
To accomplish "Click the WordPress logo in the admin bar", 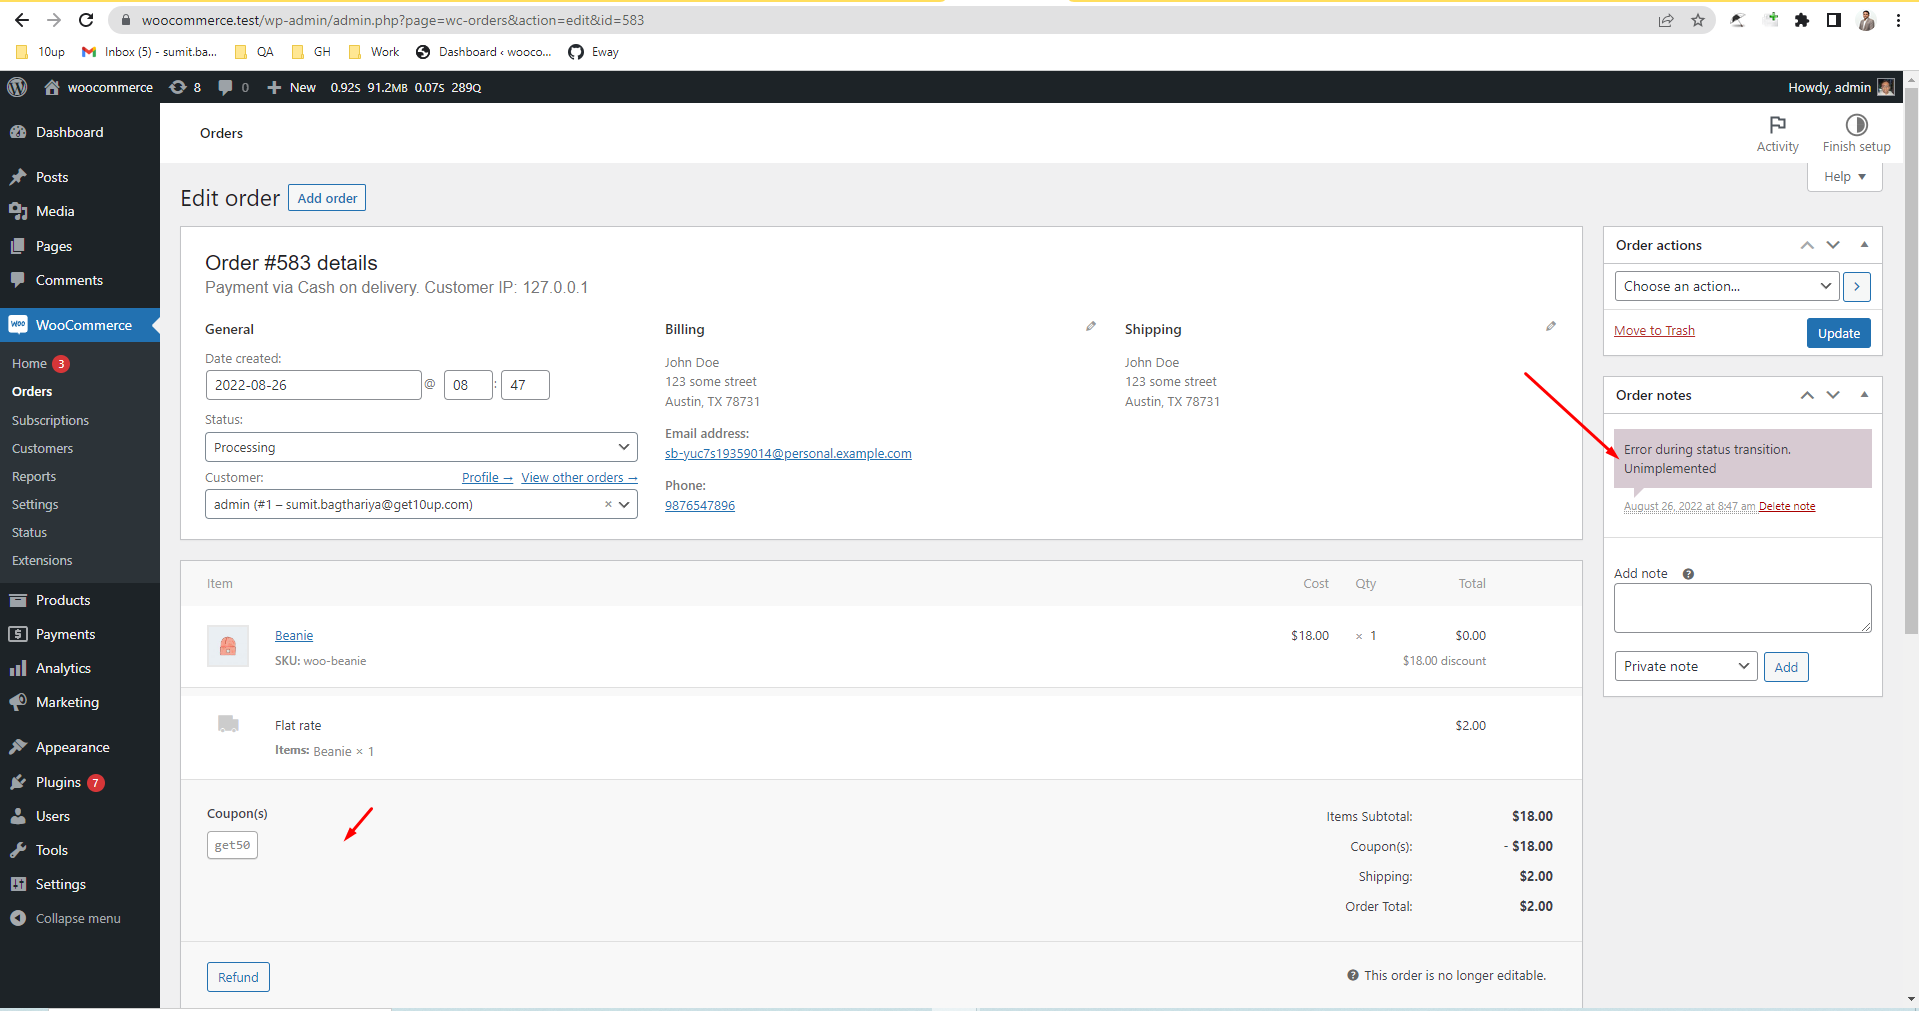I will (x=17, y=87).
